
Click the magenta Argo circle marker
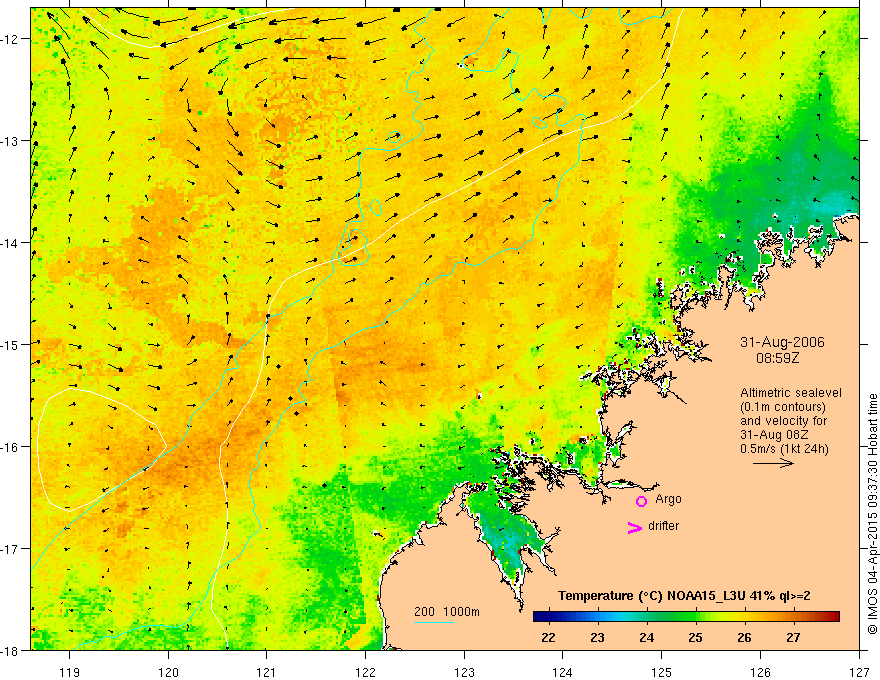pyautogui.click(x=641, y=501)
